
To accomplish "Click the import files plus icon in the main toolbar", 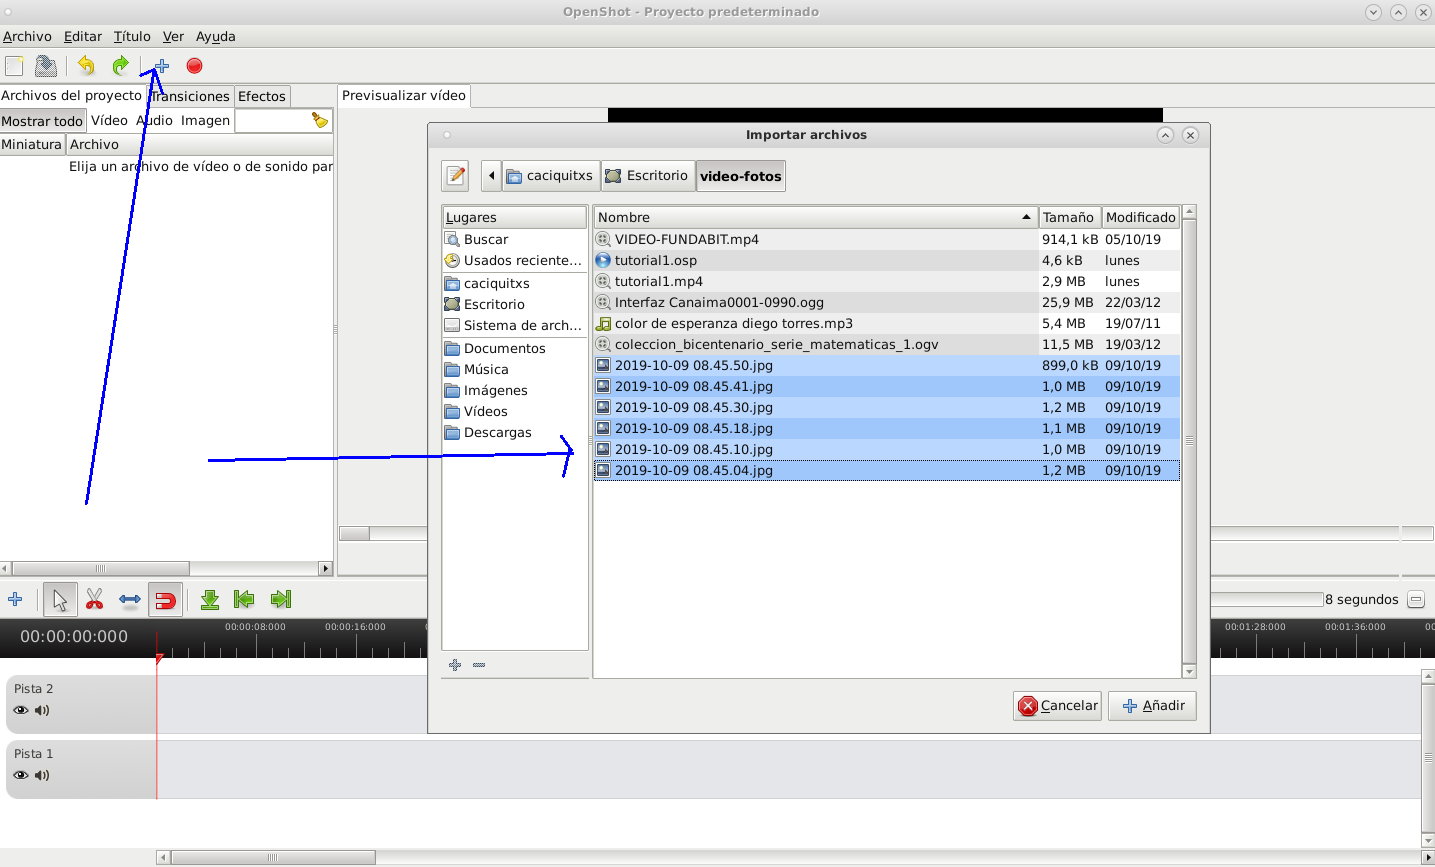I will [x=161, y=66].
